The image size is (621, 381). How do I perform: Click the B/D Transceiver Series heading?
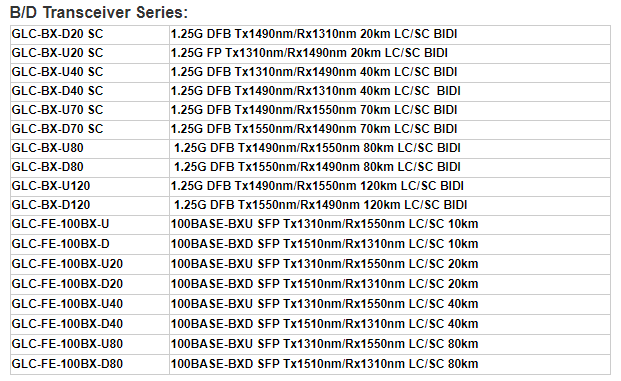[x=99, y=12]
